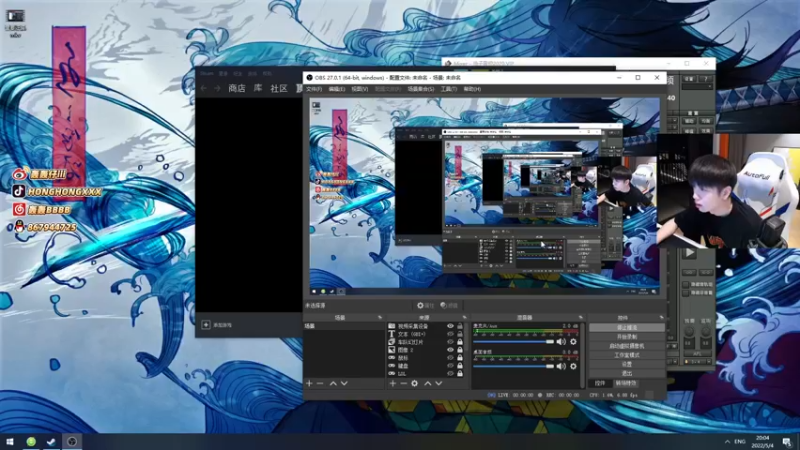Switch to the 控件 tab
Screen dimensions: 800x450
point(600,383)
